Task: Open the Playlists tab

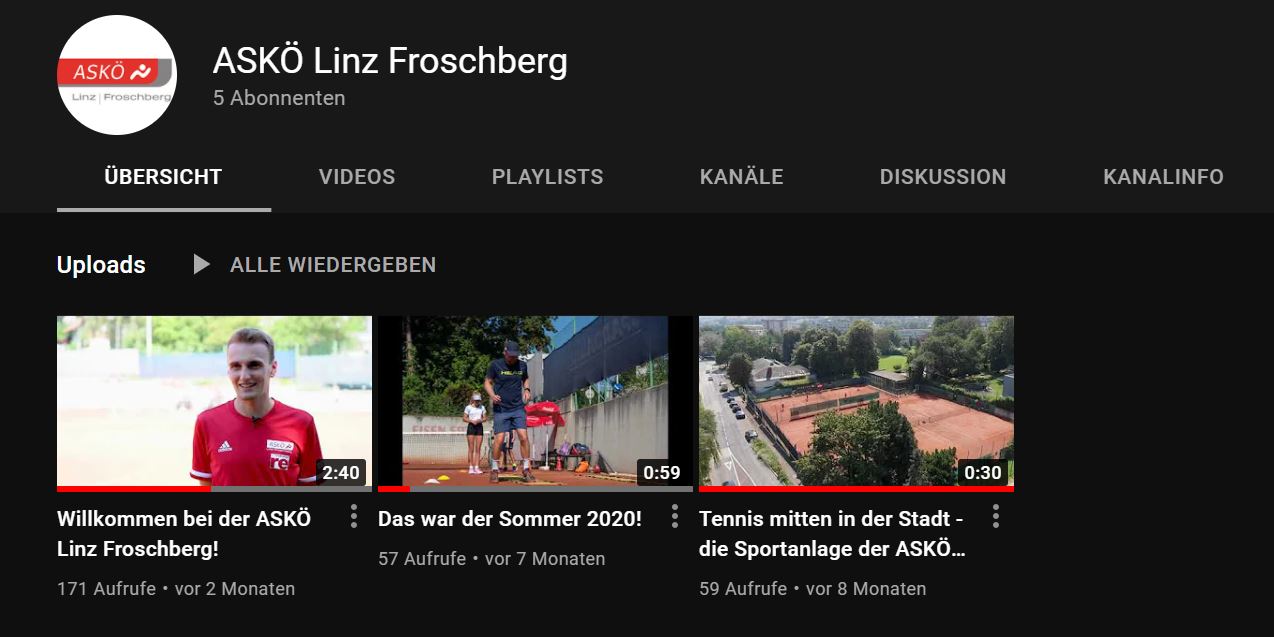Action: tap(548, 177)
